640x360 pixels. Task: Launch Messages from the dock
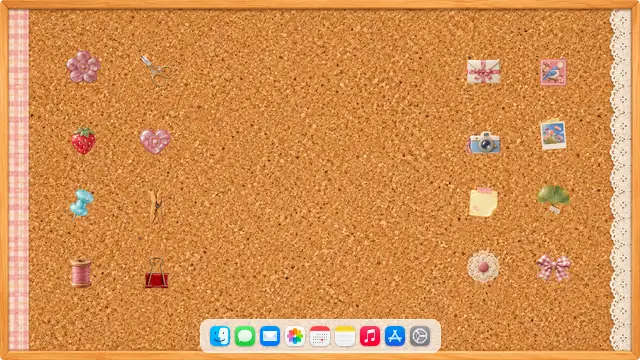point(245,336)
